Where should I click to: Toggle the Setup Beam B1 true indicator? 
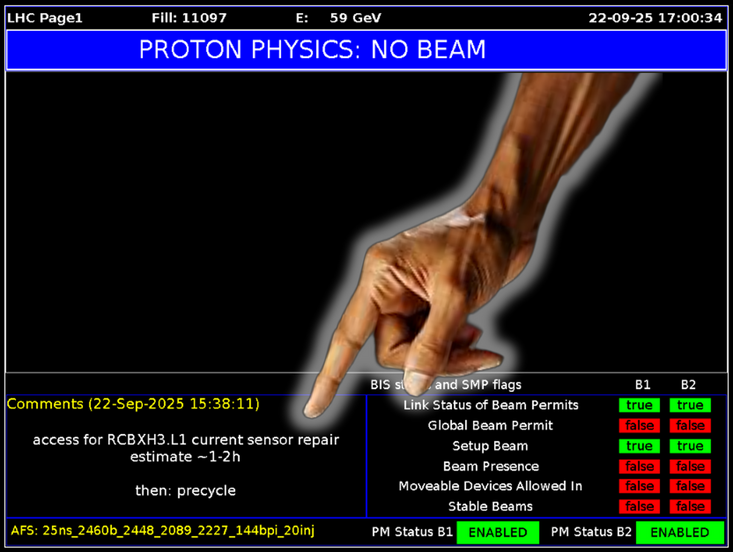pyautogui.click(x=639, y=446)
